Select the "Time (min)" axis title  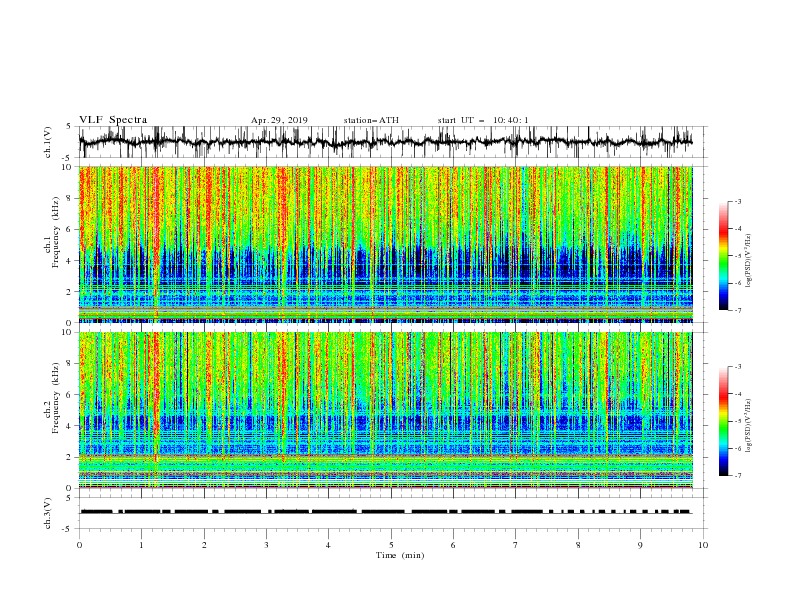[400, 555]
